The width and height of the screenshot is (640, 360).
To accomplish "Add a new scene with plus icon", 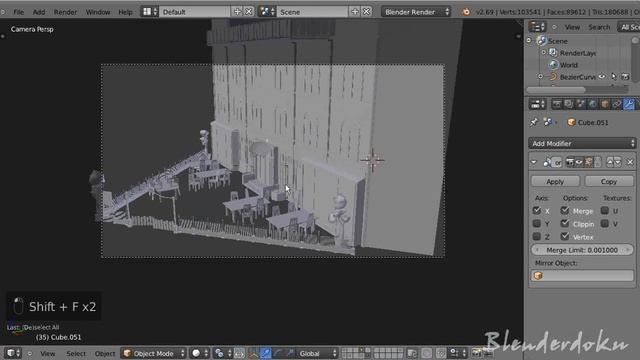I will click(355, 12).
